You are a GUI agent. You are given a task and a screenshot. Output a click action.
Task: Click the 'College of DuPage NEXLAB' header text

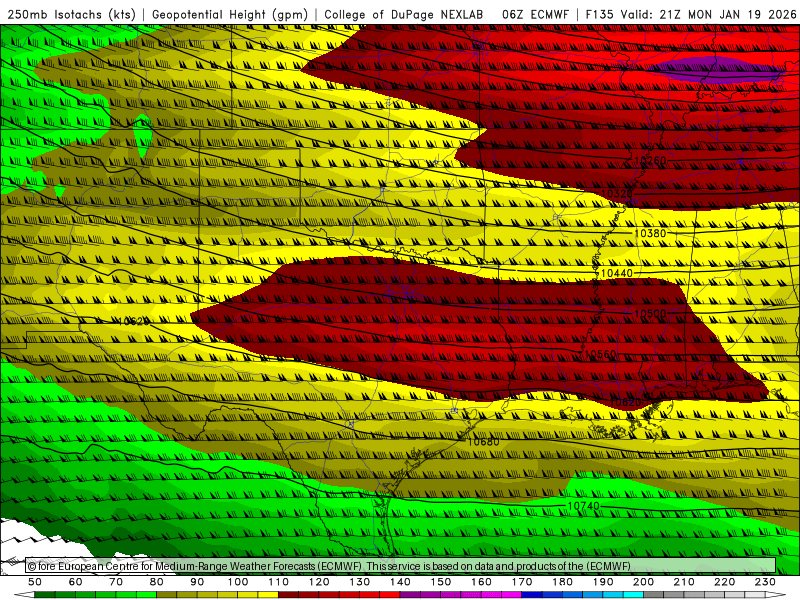pyautogui.click(x=403, y=14)
